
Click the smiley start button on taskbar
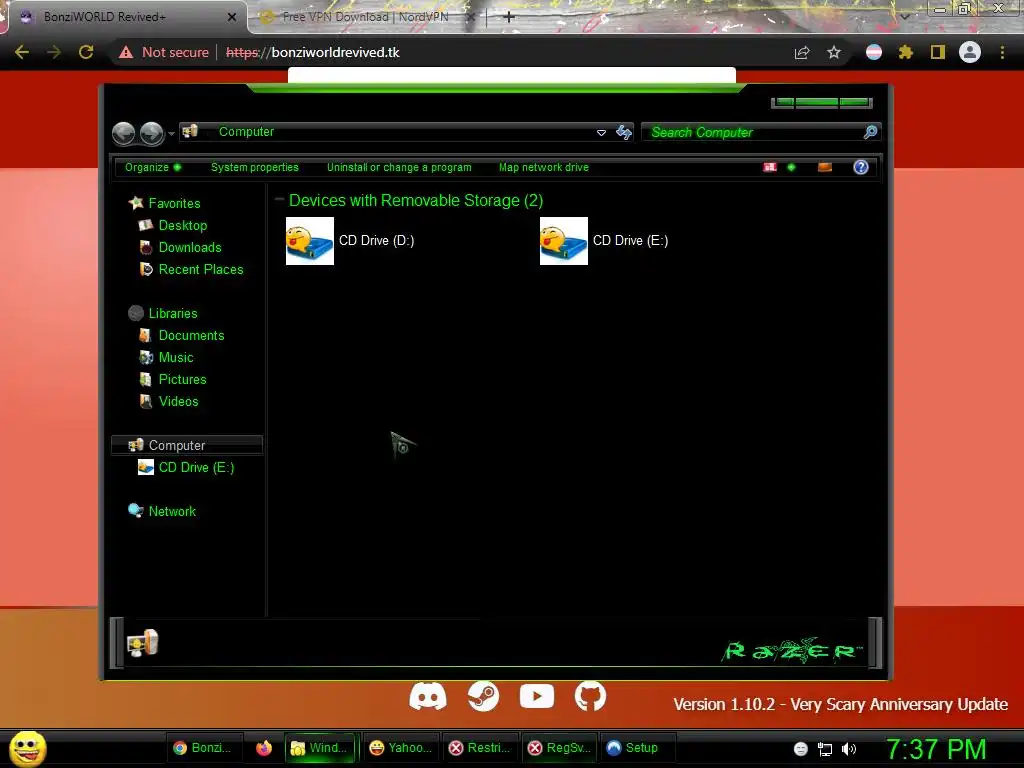28,748
